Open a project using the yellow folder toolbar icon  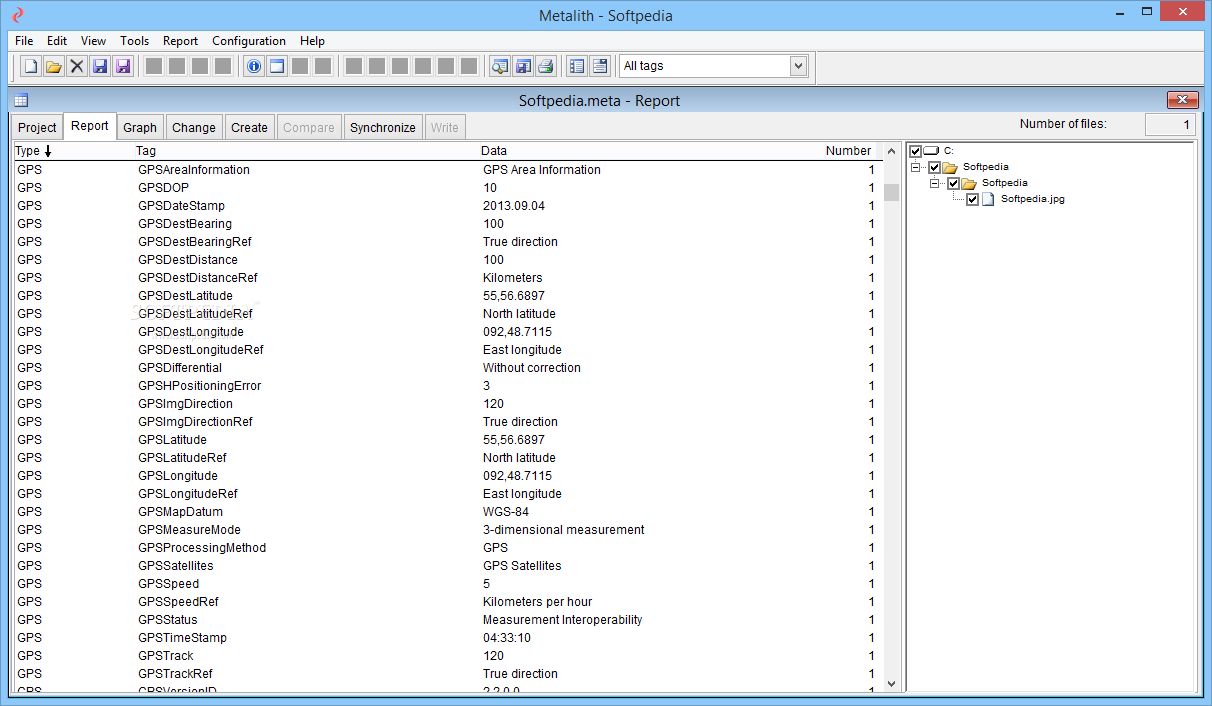(54, 67)
